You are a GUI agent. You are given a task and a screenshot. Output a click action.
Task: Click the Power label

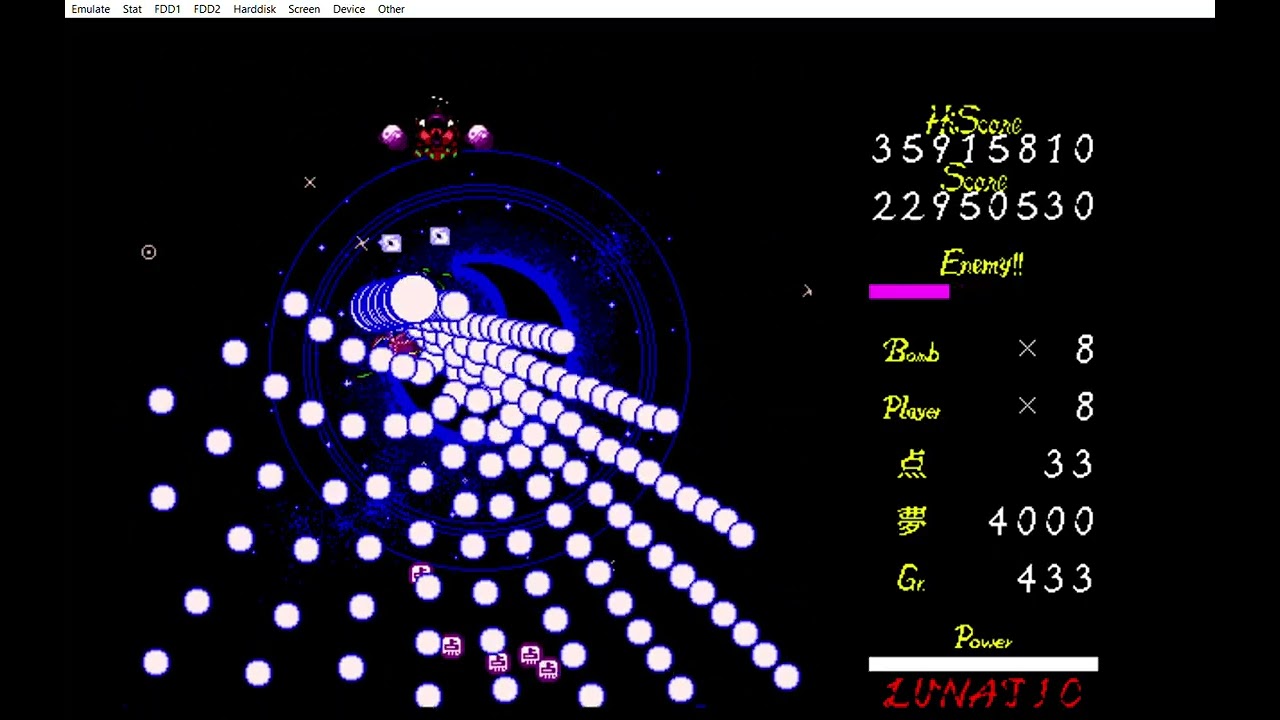point(983,637)
